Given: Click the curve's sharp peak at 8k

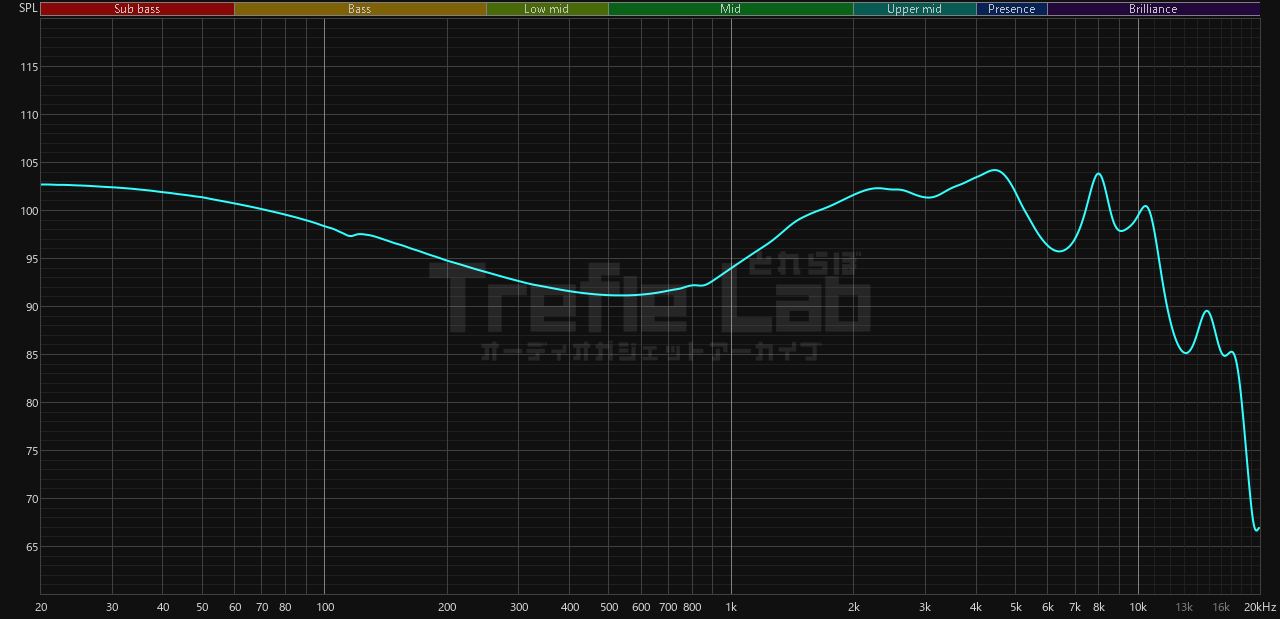Looking at the screenshot, I should 1098,174.
